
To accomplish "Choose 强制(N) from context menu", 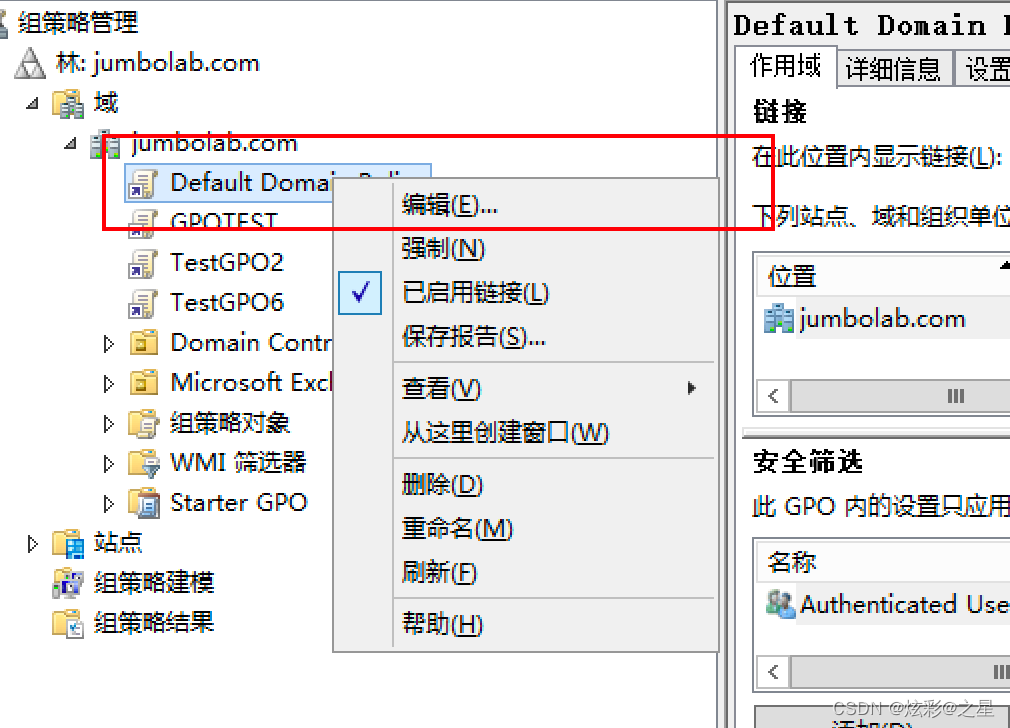I will 526,249.
